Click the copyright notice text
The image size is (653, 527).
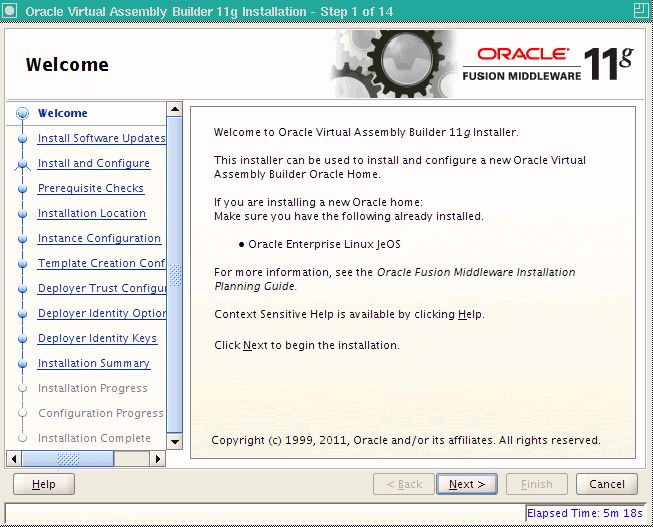coord(406,440)
